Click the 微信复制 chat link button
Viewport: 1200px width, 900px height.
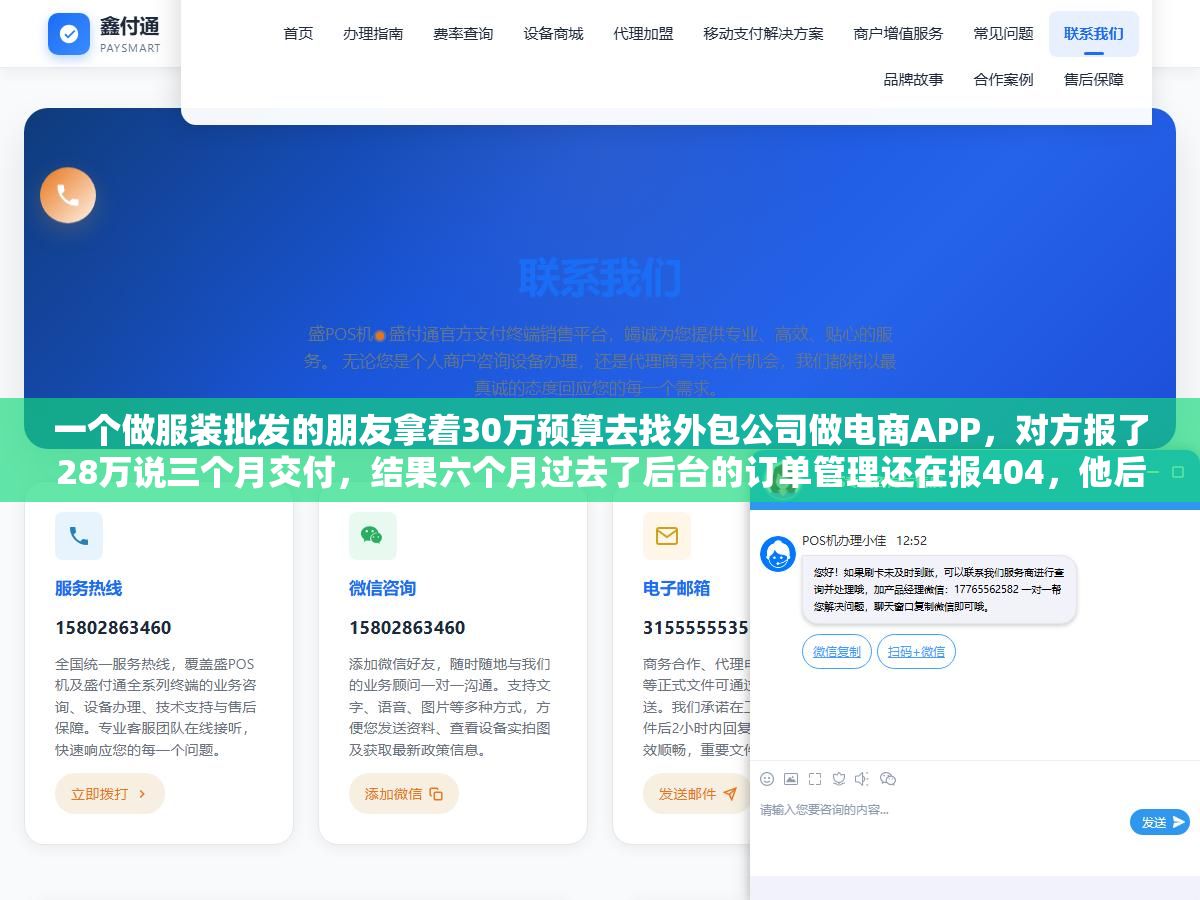pyautogui.click(x=836, y=652)
